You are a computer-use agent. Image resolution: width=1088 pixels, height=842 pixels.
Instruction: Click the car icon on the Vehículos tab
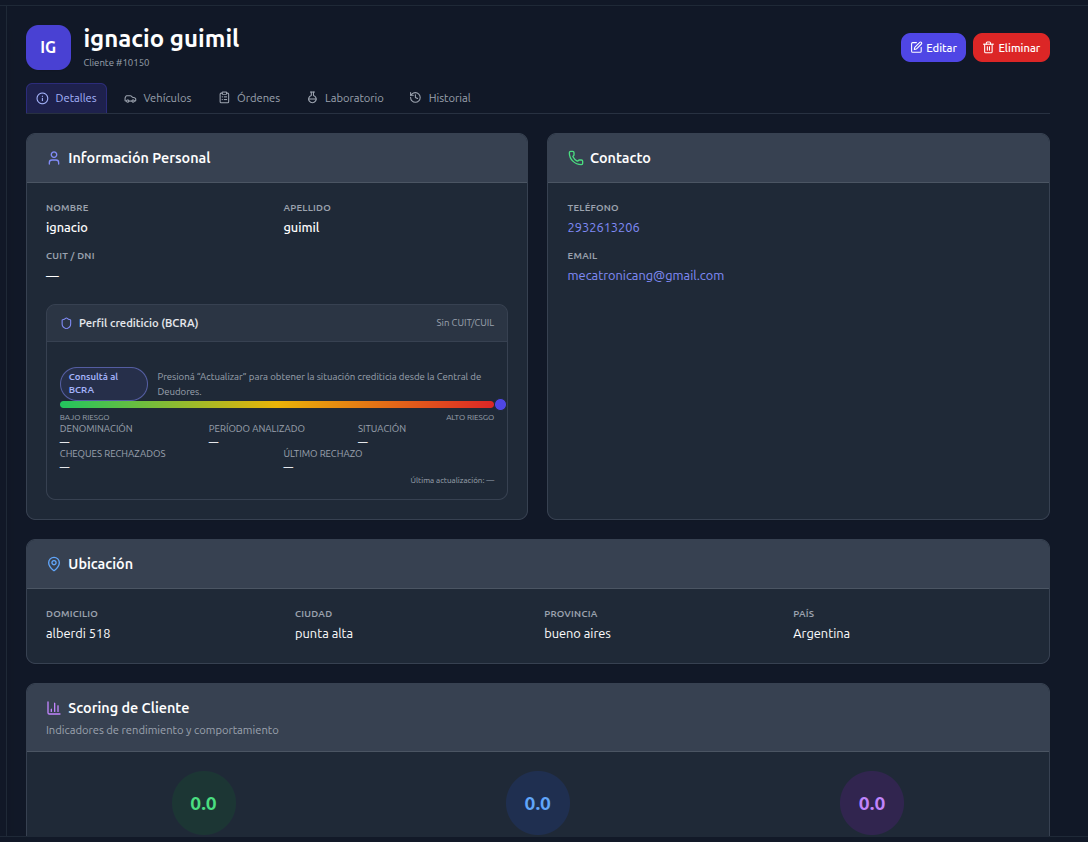tap(130, 98)
